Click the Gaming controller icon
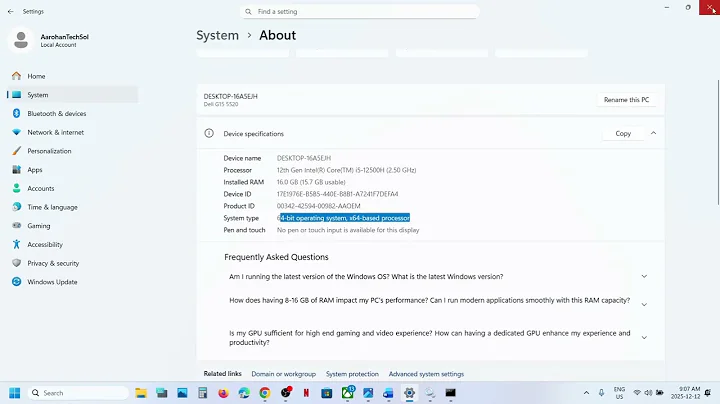The width and height of the screenshot is (720, 404). (x=17, y=225)
